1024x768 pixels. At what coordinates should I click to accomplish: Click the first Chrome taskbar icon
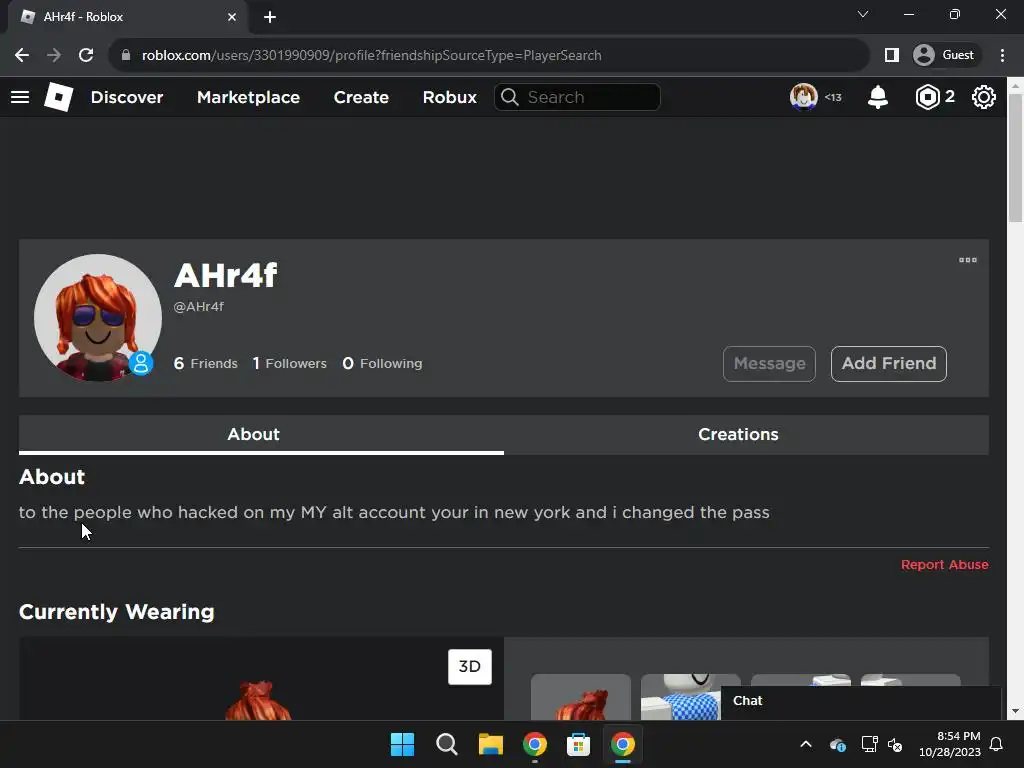point(535,744)
